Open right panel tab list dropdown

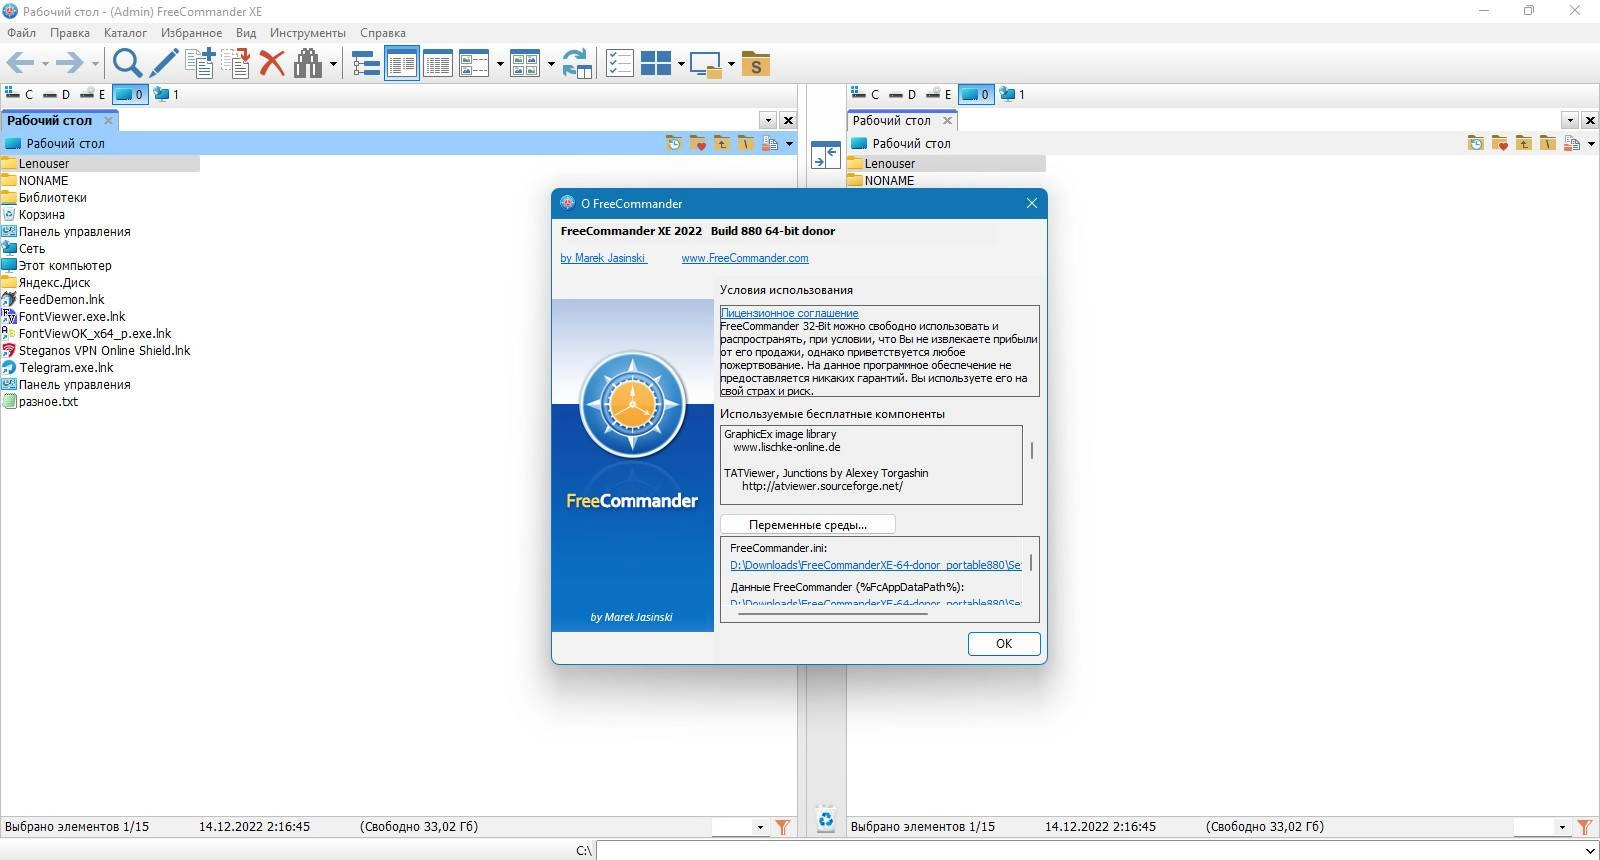click(x=1570, y=120)
